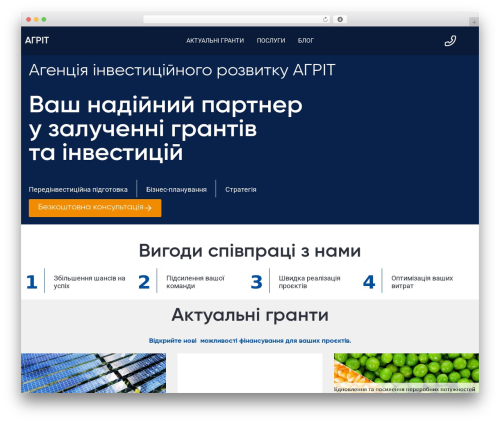This screenshot has width=500, height=423.
Task: Click the number 1 benefit marker
Action: click(x=32, y=282)
